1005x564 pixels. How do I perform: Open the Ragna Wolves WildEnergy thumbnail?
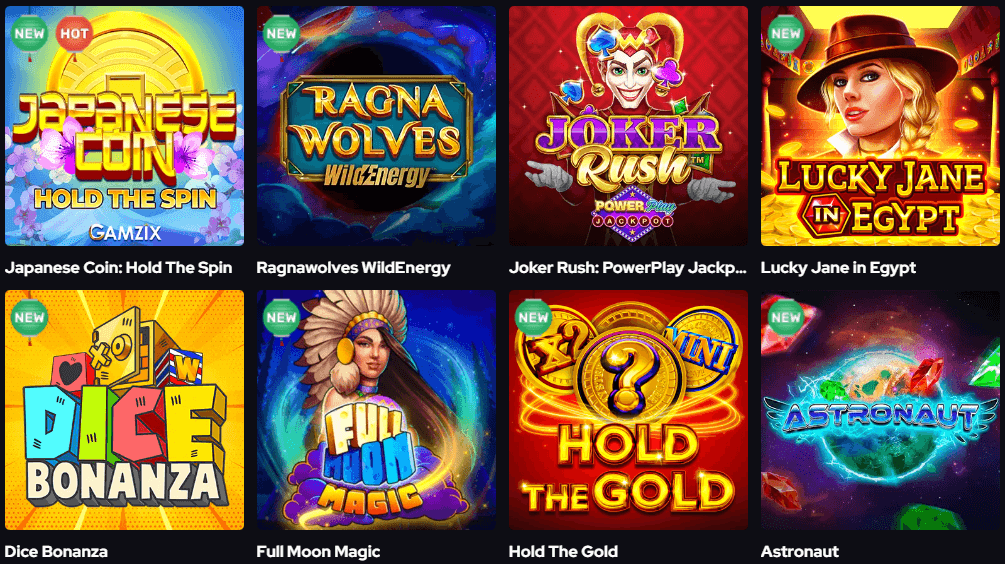point(376,126)
